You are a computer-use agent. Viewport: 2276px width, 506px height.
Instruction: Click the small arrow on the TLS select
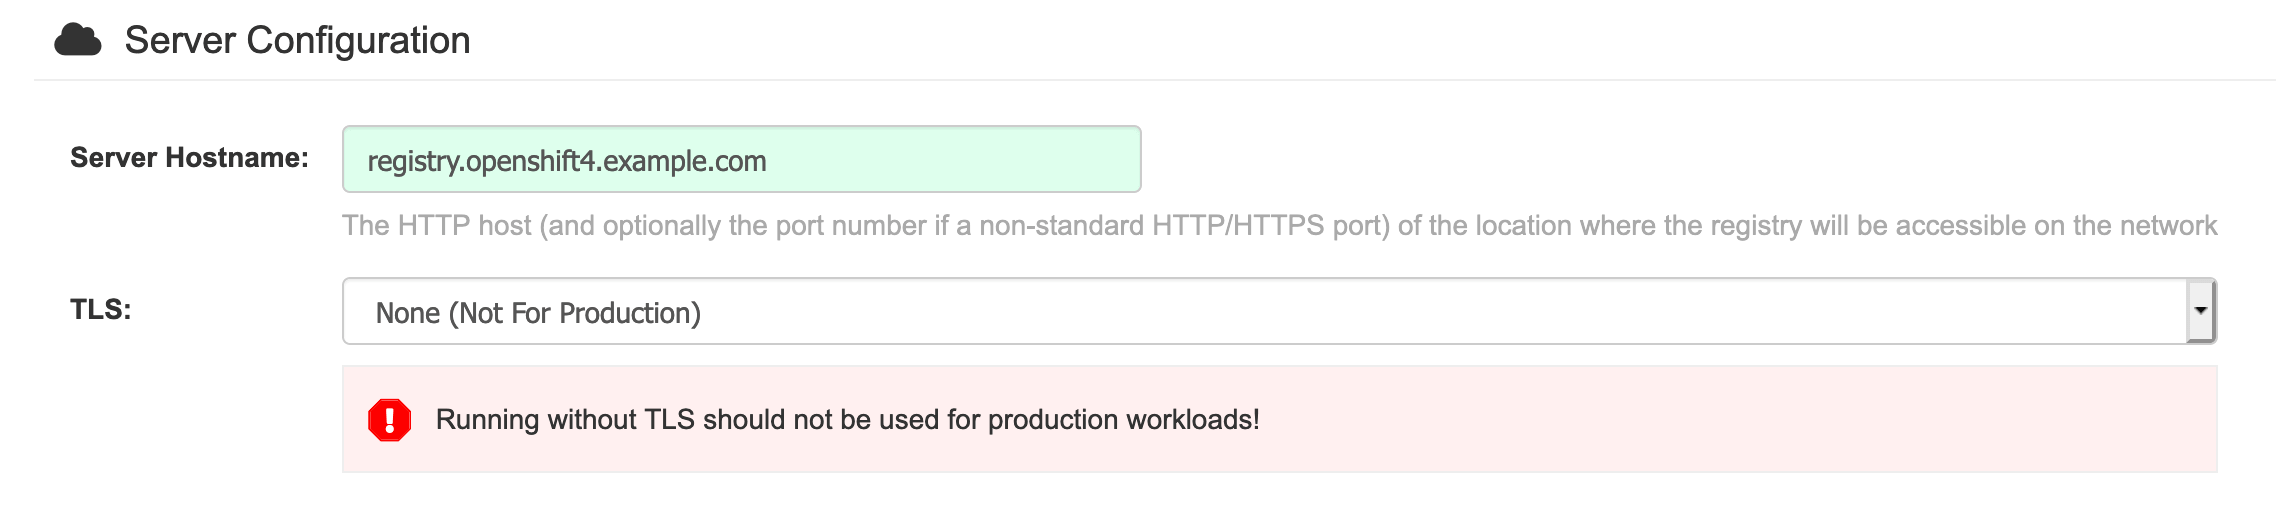click(2200, 311)
